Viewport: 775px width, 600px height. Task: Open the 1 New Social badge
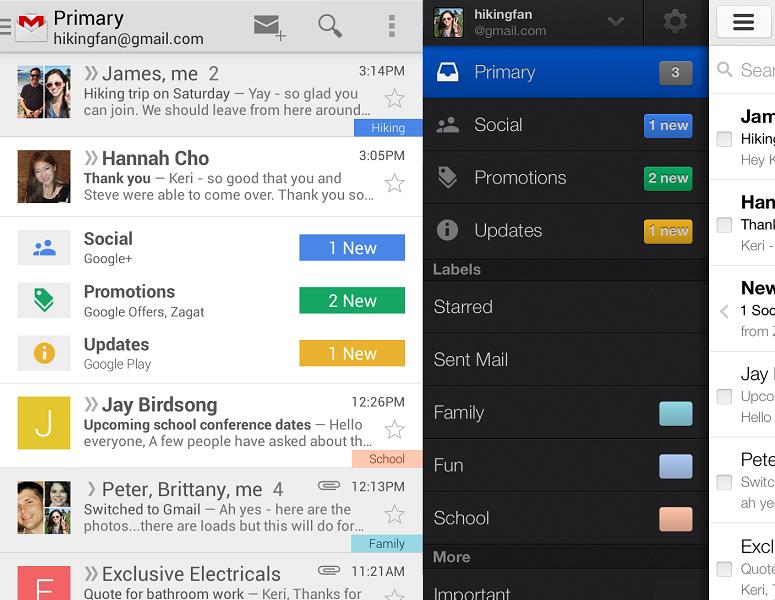(352, 247)
